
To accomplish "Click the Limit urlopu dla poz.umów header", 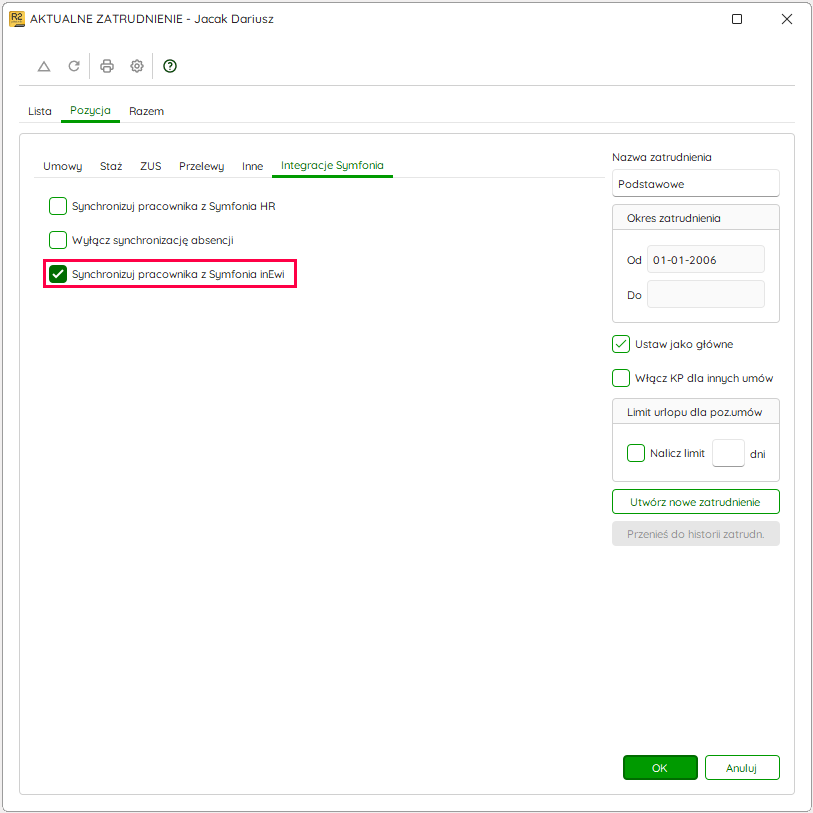I will tap(694, 412).
